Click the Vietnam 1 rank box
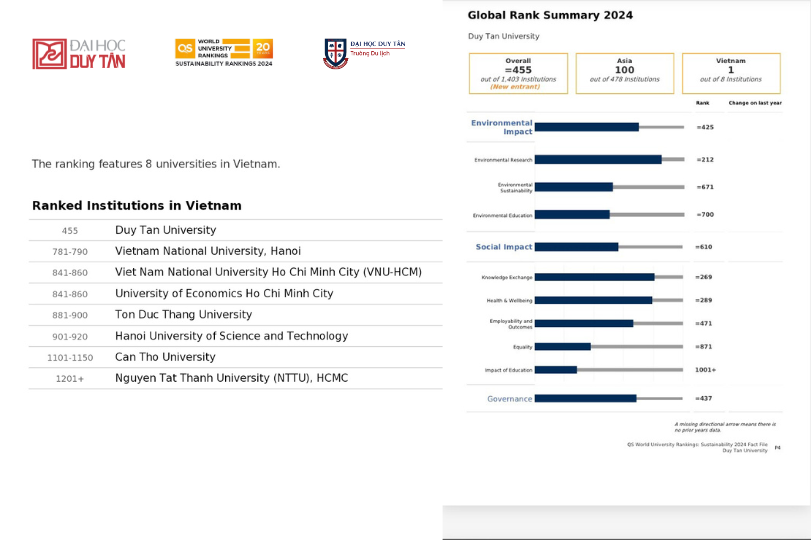The height and width of the screenshot is (540, 811). pos(731,73)
